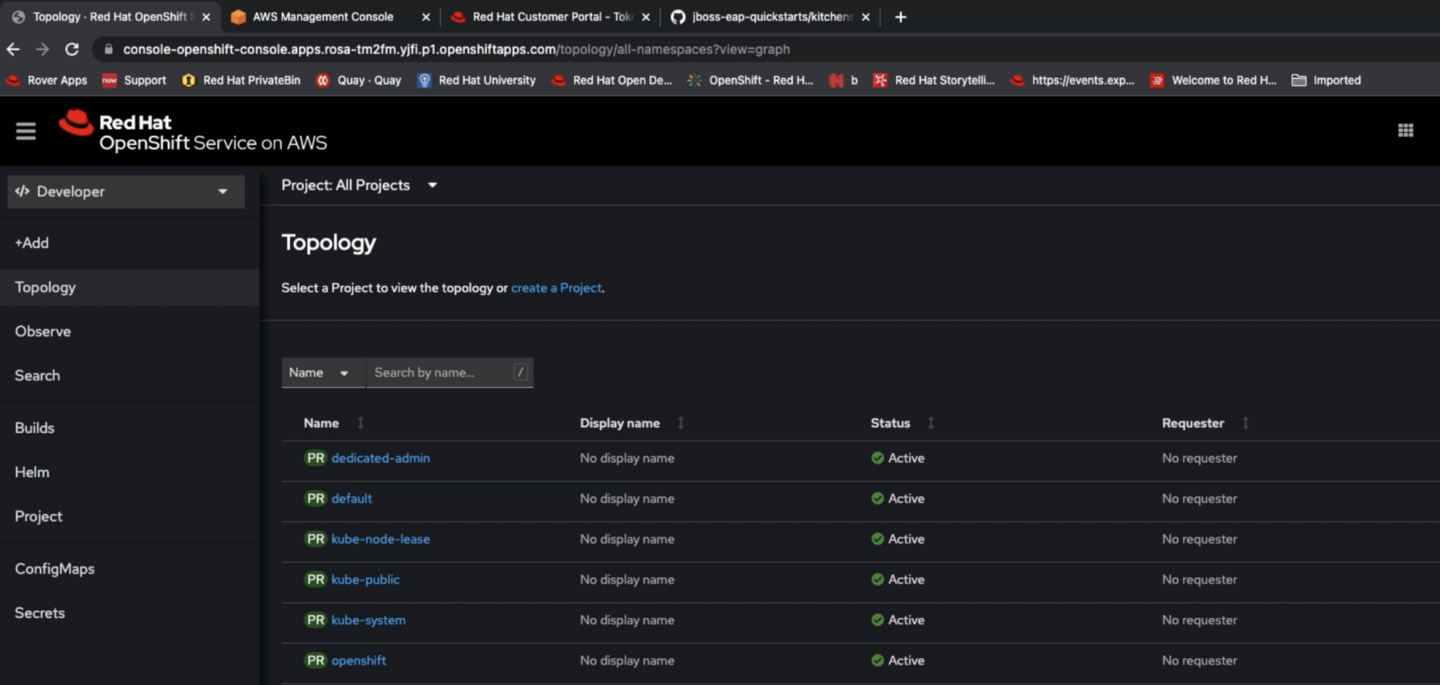
Task: Sort projects by Name column arrows
Action: [361, 423]
